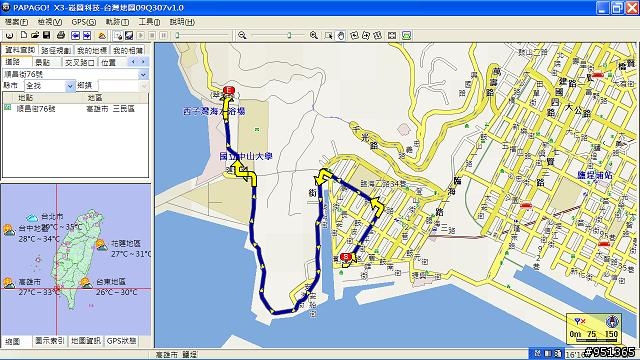Click the orange landmark icon in the toolbar

(x=102, y=36)
